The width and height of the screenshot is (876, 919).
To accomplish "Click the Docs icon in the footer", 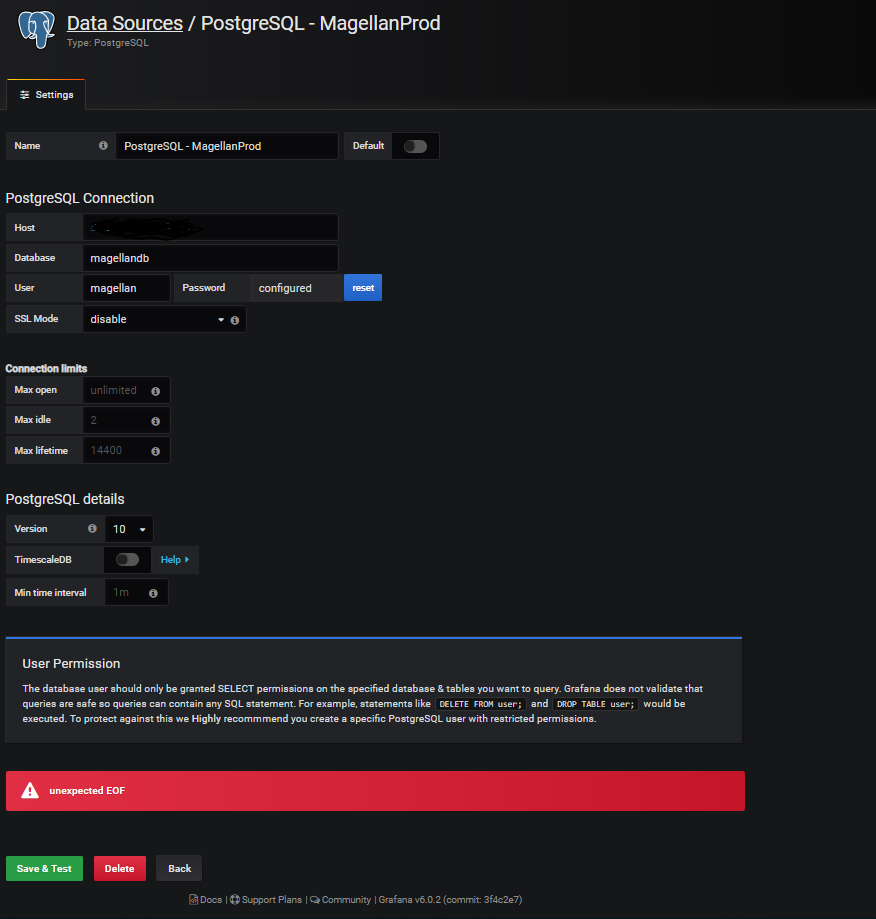I will point(193,899).
